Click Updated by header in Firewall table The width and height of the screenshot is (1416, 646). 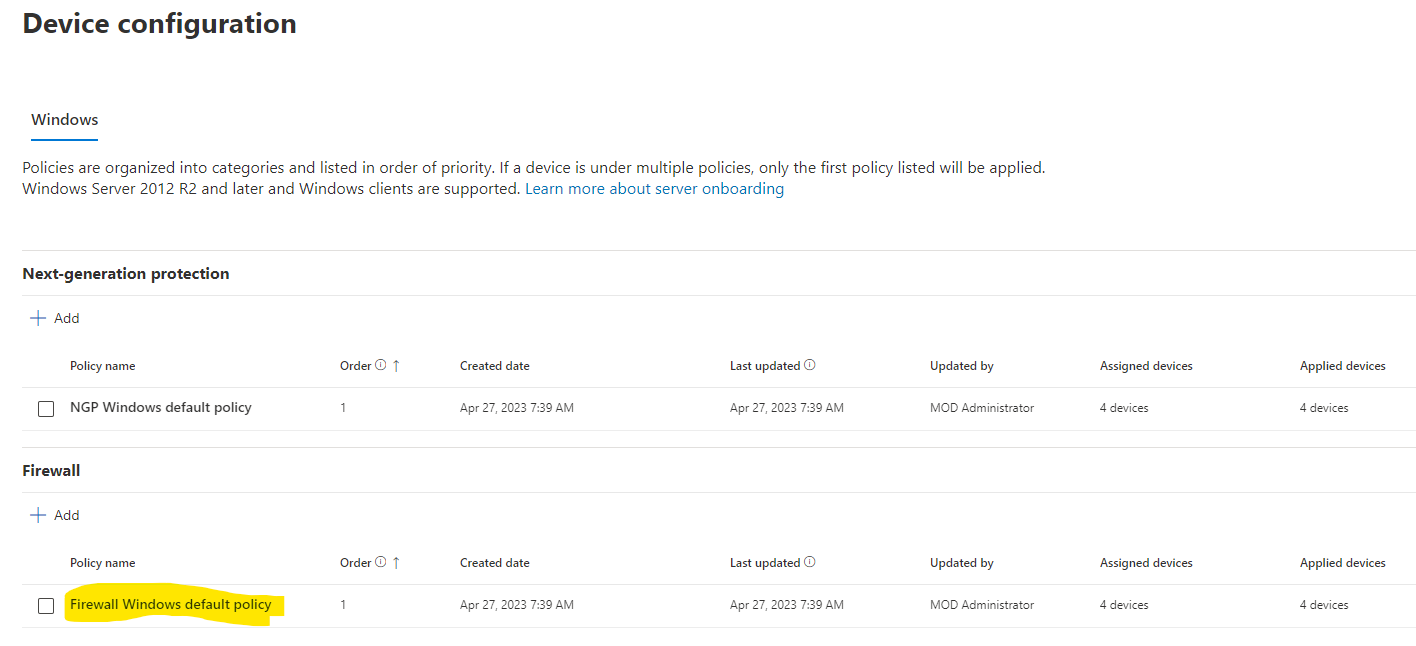coord(962,563)
